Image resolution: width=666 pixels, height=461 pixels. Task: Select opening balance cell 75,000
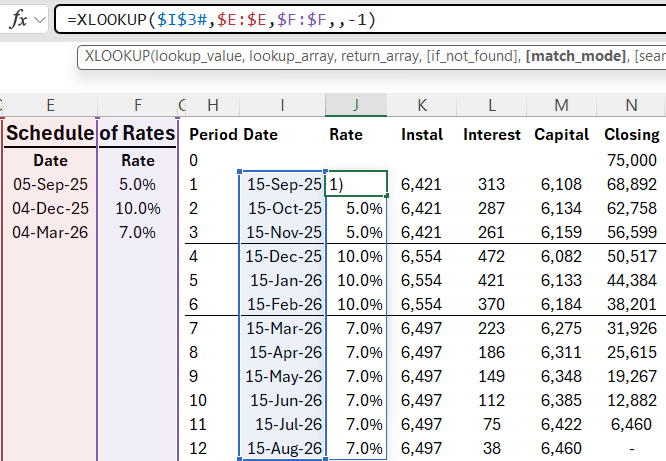pyautogui.click(x=631, y=160)
